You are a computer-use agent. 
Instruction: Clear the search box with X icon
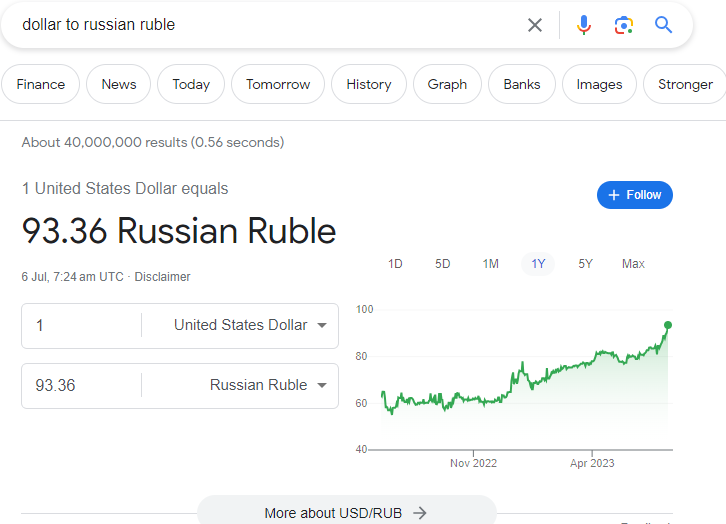(535, 25)
